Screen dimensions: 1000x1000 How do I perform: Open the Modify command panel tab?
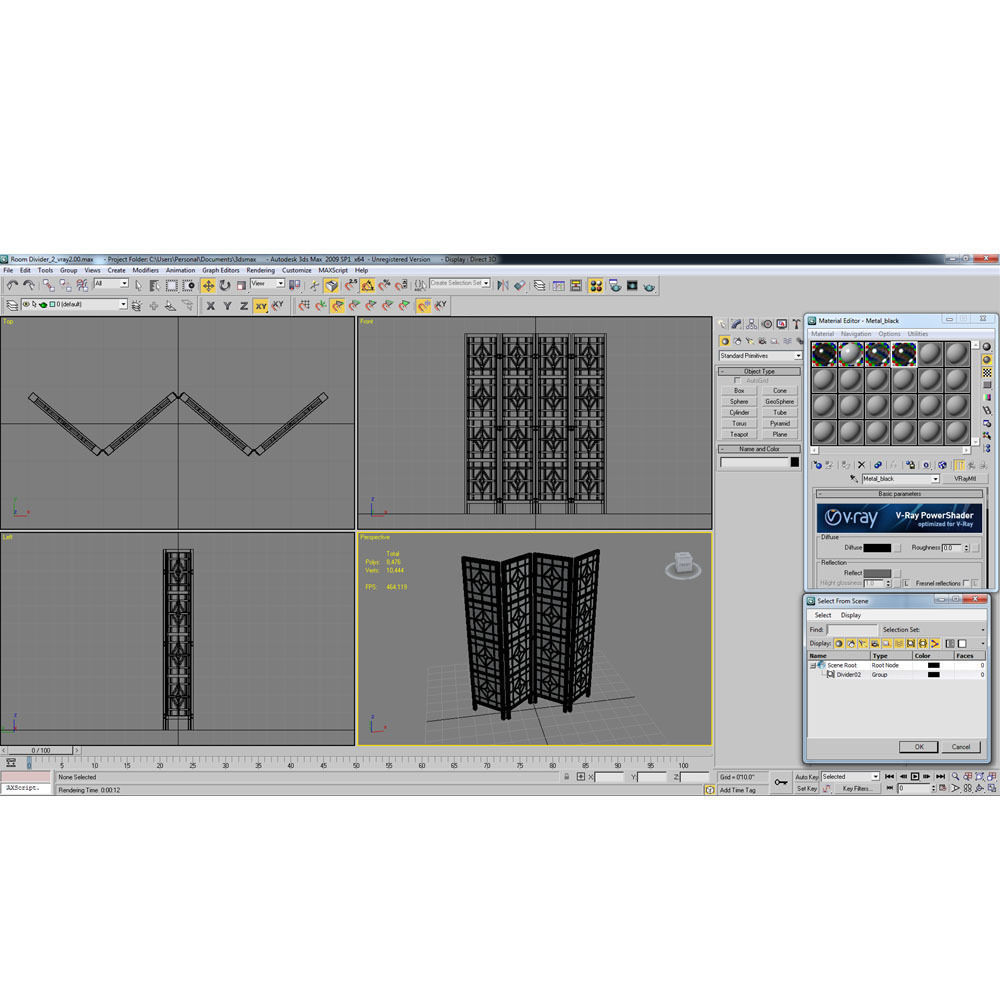pyautogui.click(x=737, y=324)
